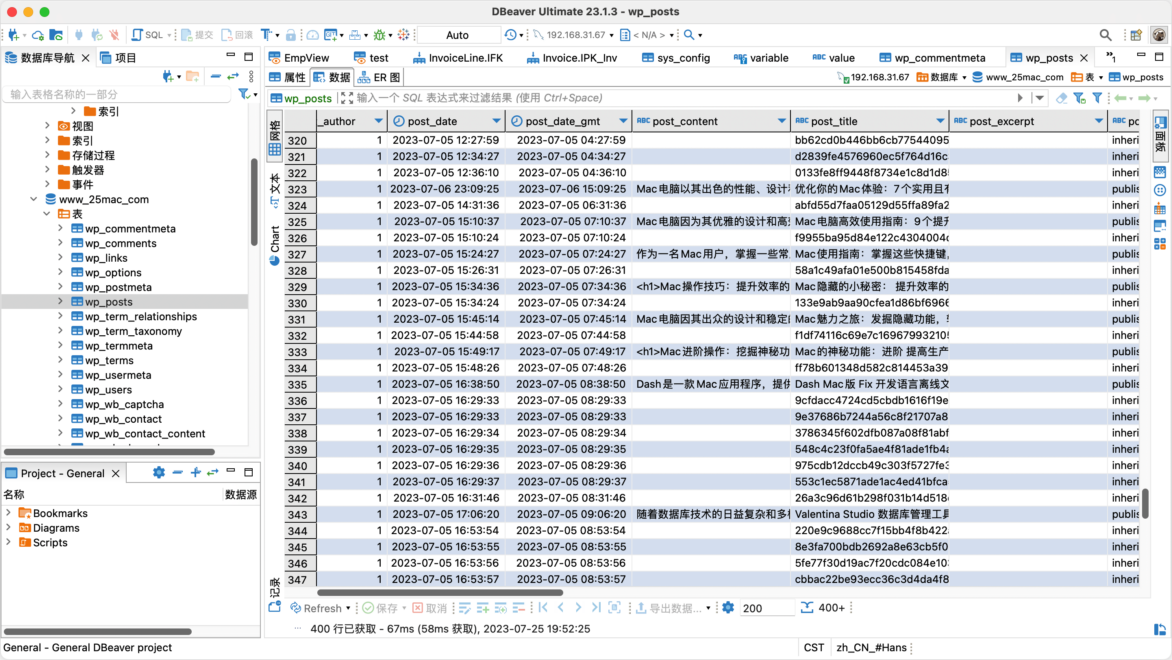Viewport: 1172px width, 660px height.
Task: Select cell 2023-07-05 17:06:20 in post_date
Action: pos(445,514)
